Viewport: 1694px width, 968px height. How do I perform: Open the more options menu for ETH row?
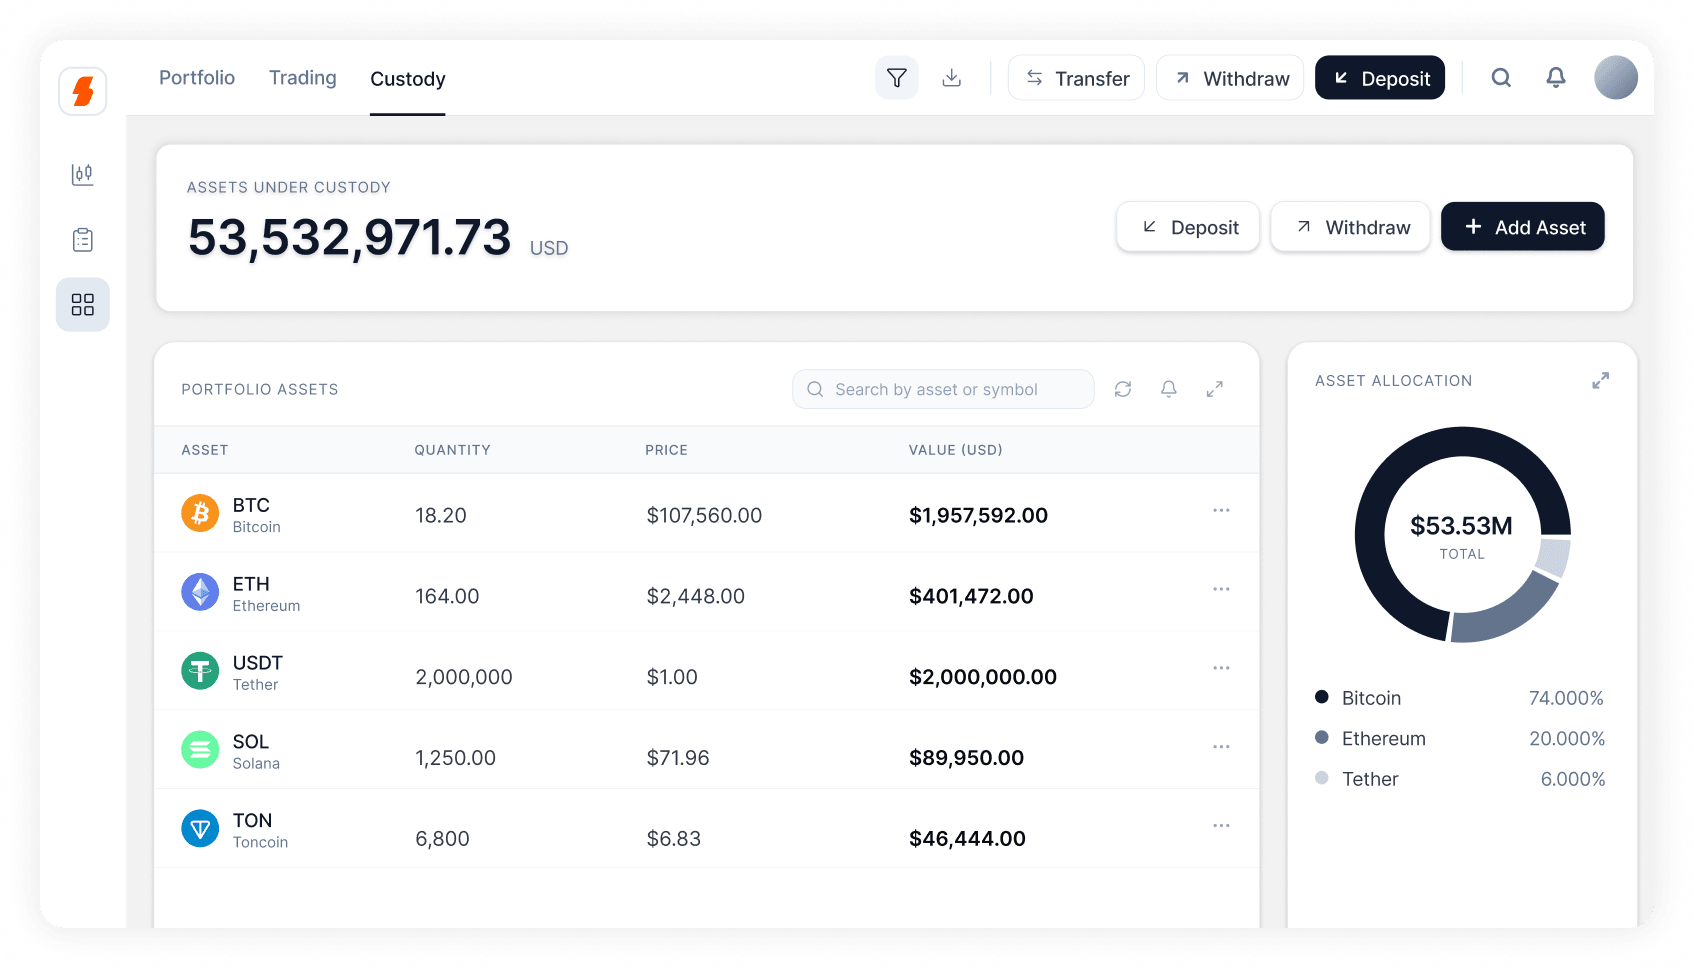(x=1221, y=589)
